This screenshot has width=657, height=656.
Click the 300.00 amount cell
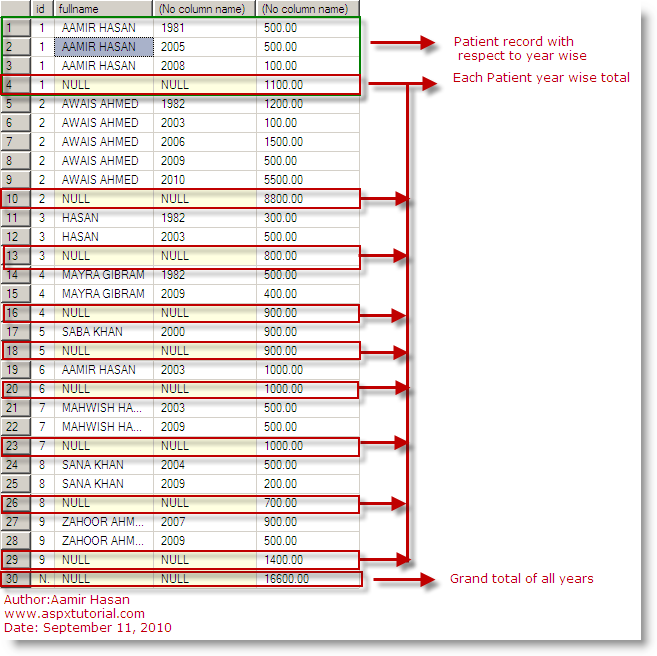point(308,218)
